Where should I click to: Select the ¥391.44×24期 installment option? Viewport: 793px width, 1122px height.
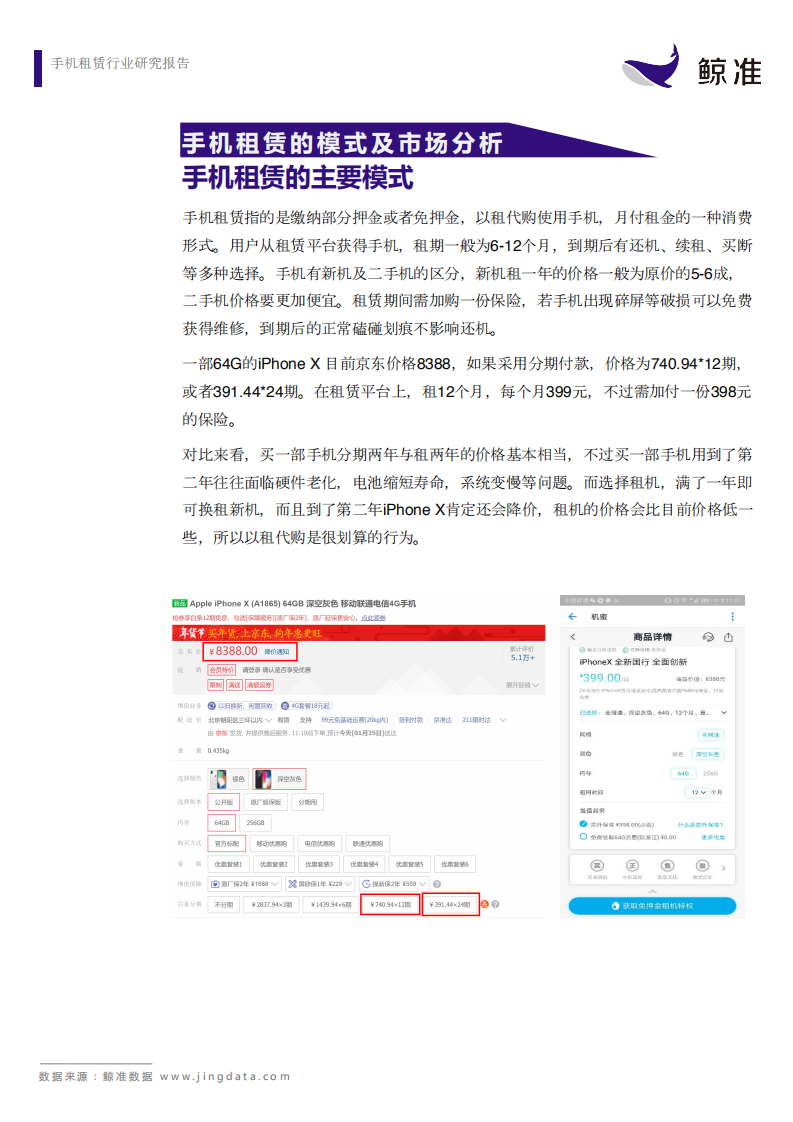(450, 904)
